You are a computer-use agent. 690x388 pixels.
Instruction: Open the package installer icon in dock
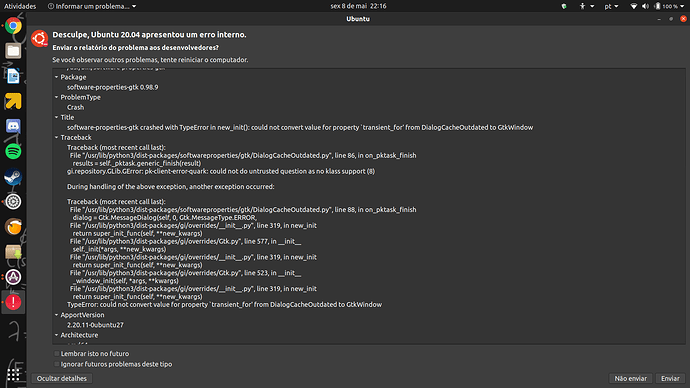(13, 252)
